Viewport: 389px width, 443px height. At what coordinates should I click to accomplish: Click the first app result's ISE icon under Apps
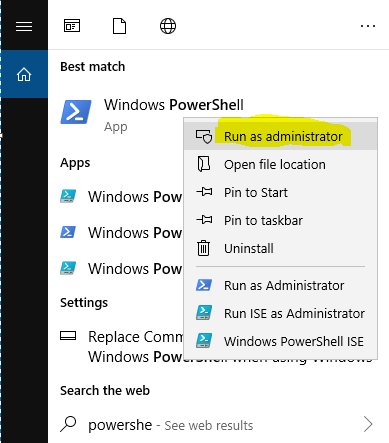68,196
